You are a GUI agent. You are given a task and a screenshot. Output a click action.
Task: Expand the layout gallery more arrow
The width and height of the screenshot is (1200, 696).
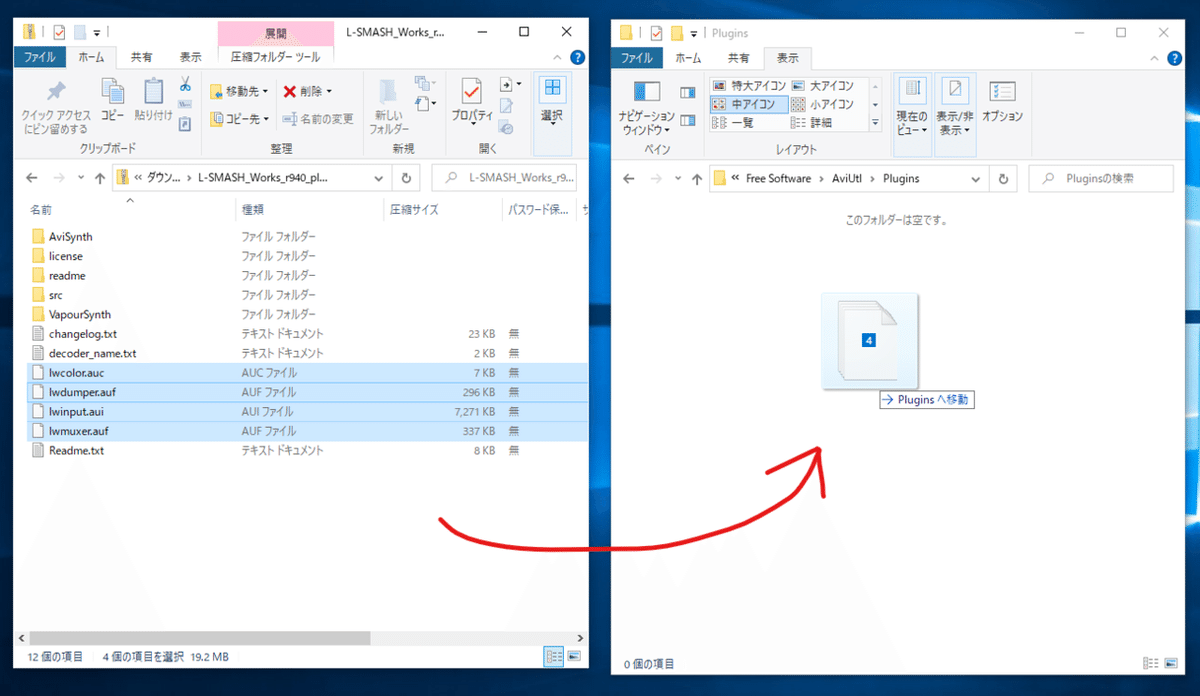tap(876, 122)
